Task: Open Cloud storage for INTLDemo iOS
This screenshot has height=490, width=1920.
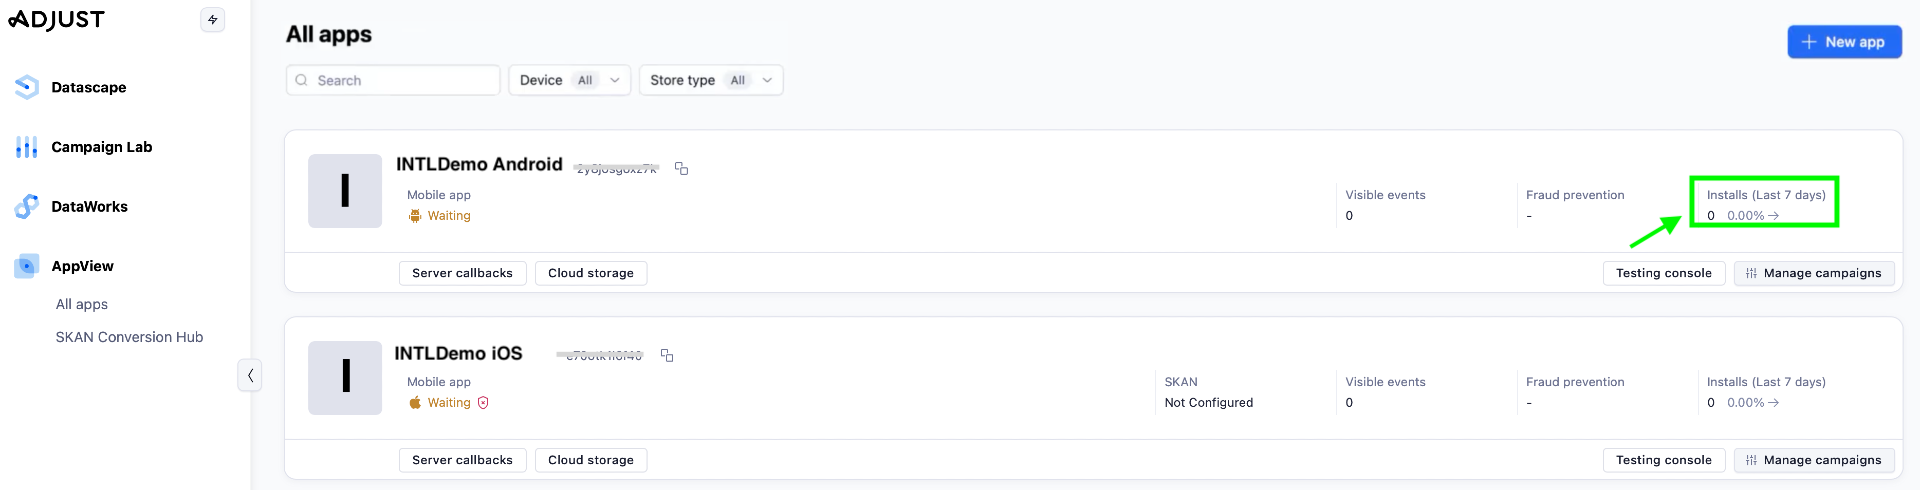Action: (590, 460)
